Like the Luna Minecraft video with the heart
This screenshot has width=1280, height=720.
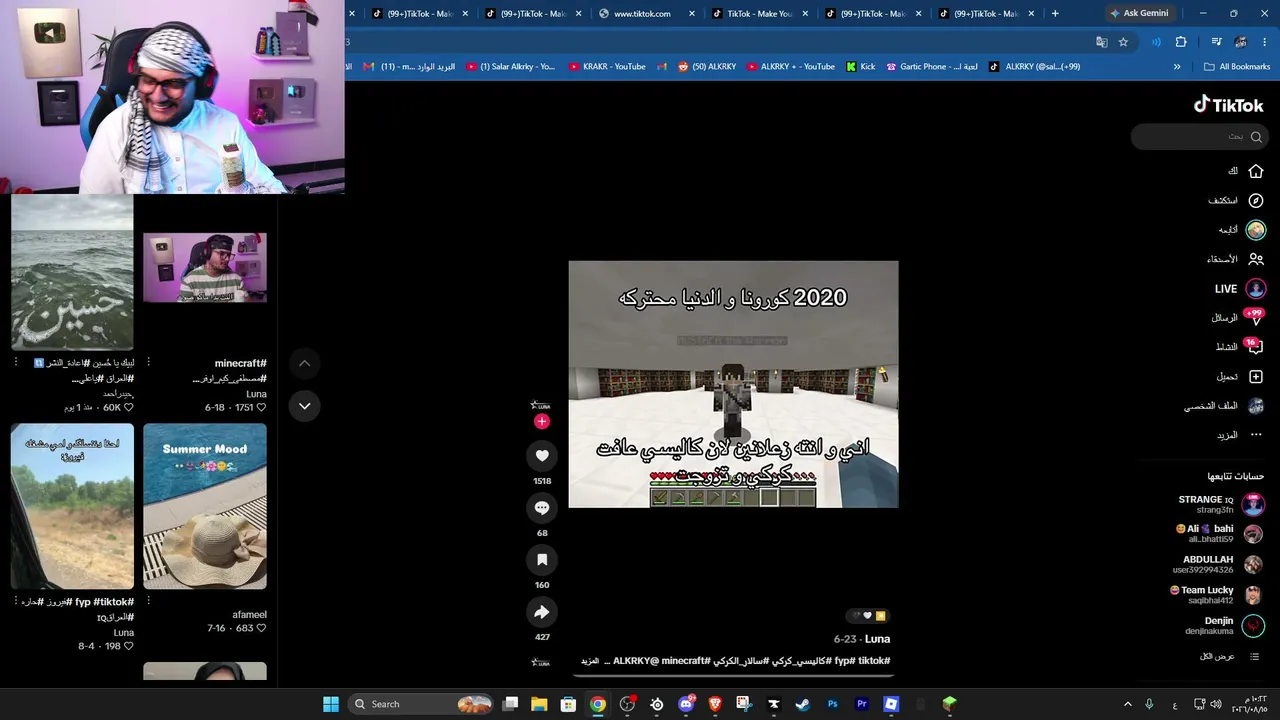coord(542,456)
